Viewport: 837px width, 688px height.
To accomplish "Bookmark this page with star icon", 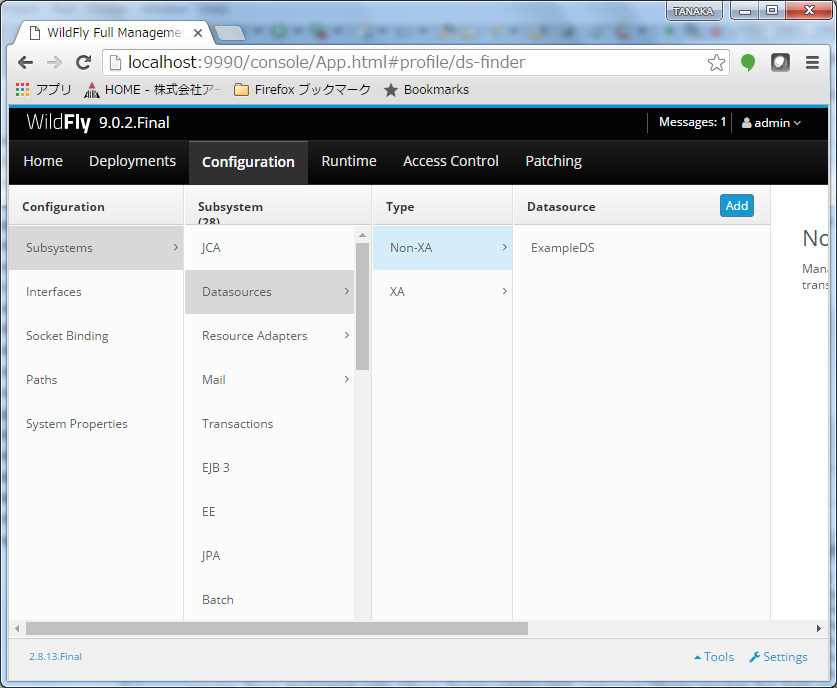I will pos(716,63).
